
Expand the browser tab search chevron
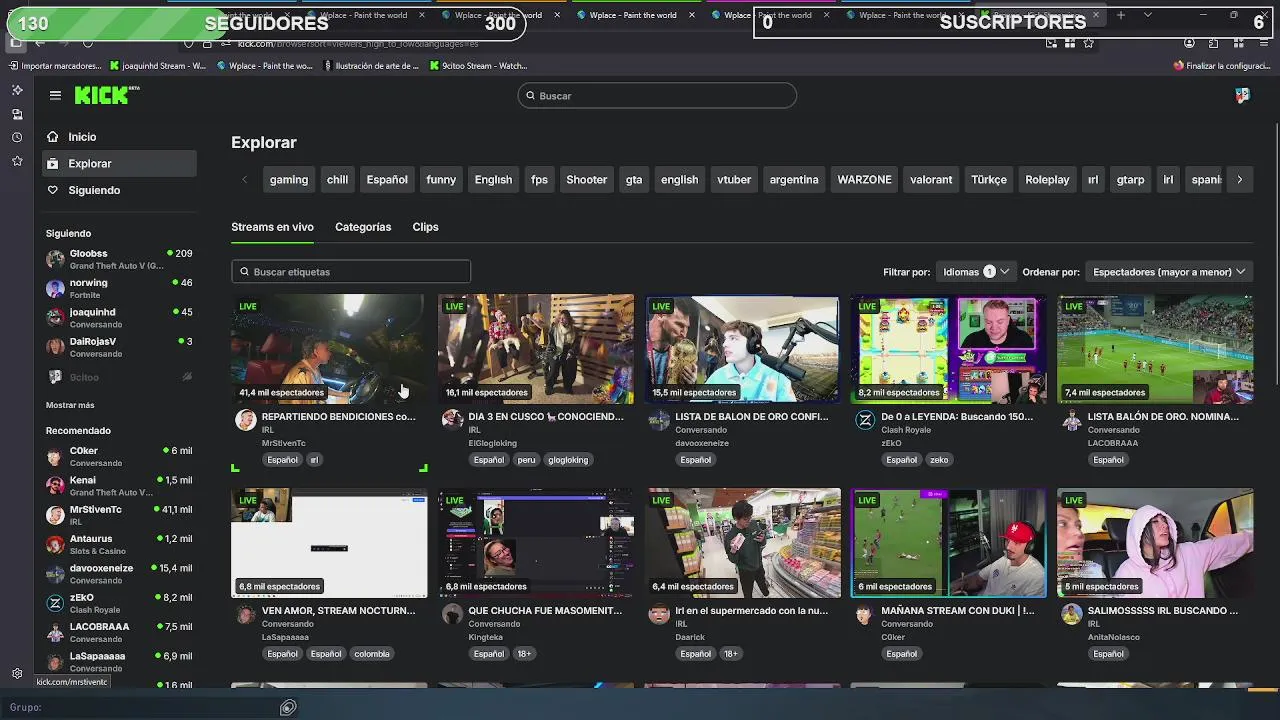tap(1147, 15)
